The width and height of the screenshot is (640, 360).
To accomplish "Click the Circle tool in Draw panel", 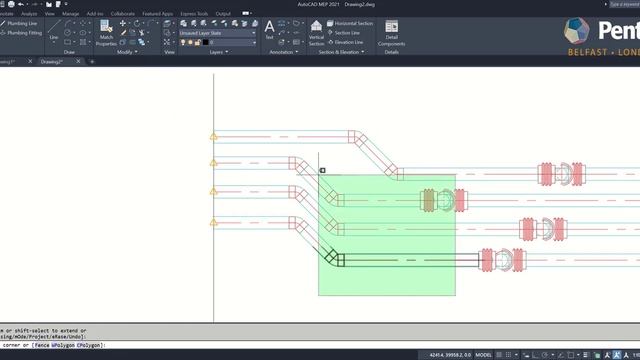I will click(68, 33).
